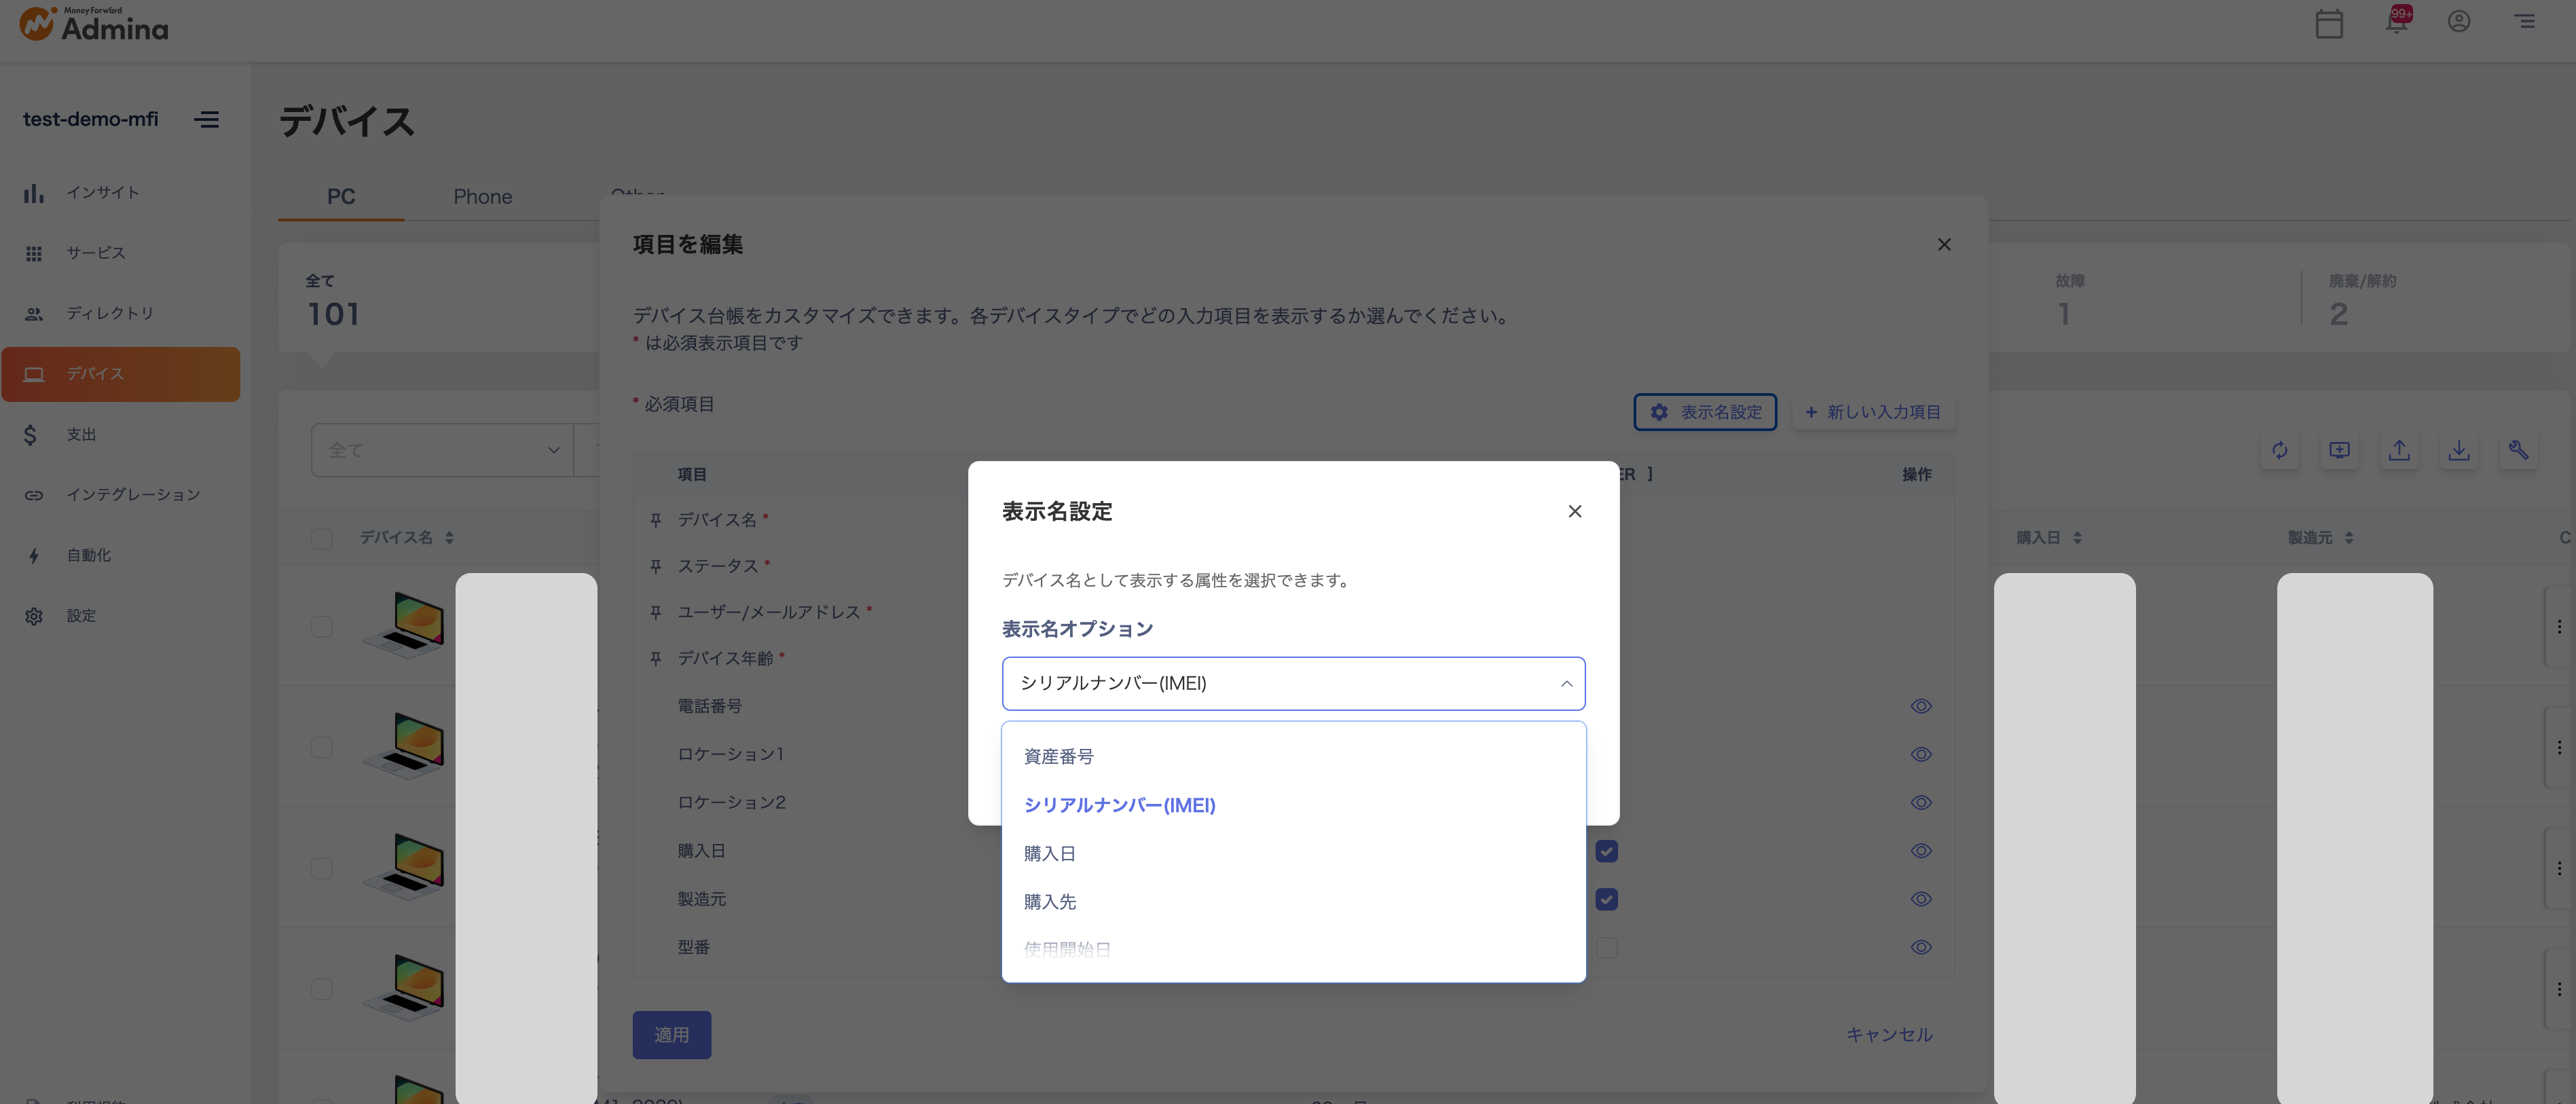Check the checkbox in 型番 row
Screen dimensions: 2576x1104
[x=1607, y=948]
